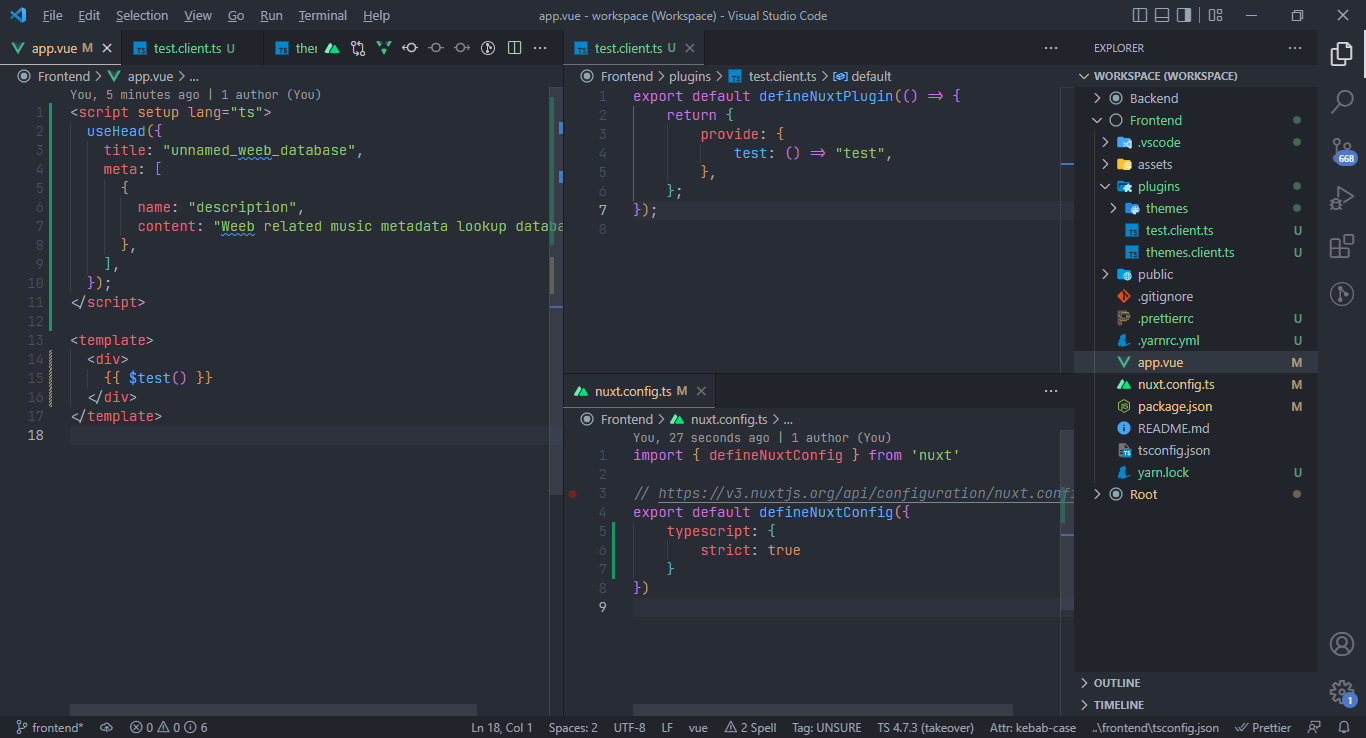Open Customize Layout icon in title bar
Screen dimensions: 1366x738
point(1215,15)
